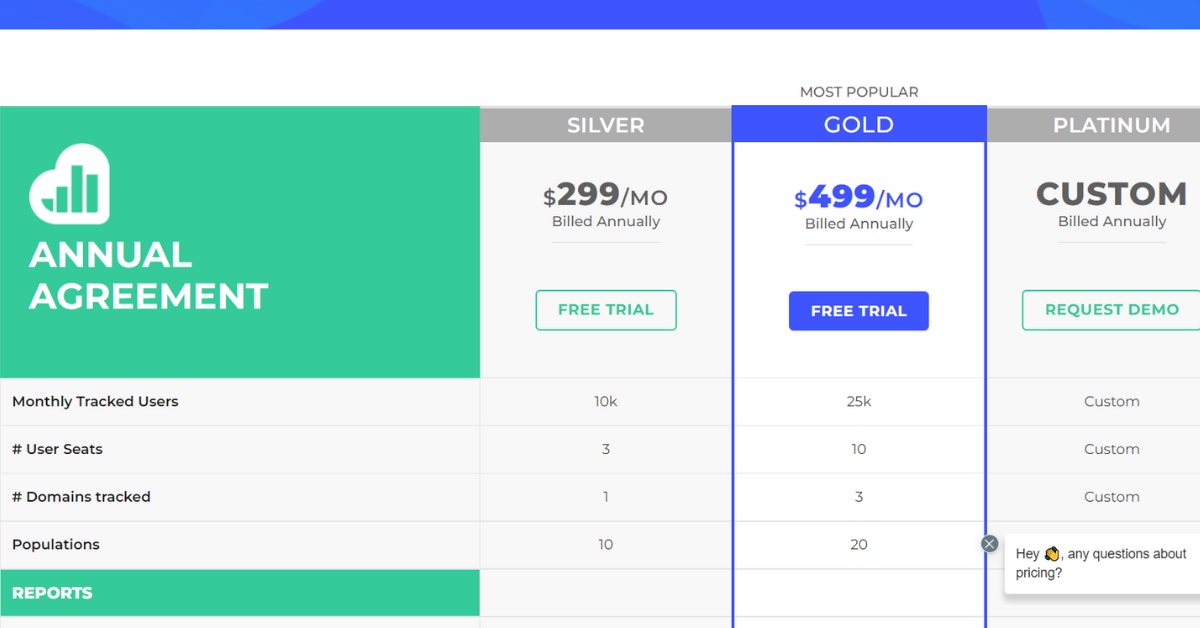Click the $299/MO Silver price
The image size is (1200, 628).
coord(606,195)
